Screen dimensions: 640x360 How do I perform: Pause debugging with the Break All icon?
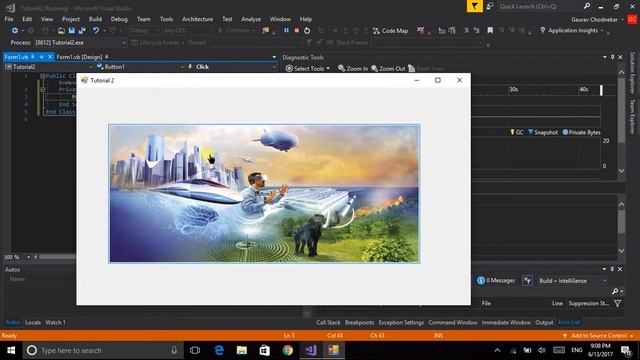click(x=286, y=31)
